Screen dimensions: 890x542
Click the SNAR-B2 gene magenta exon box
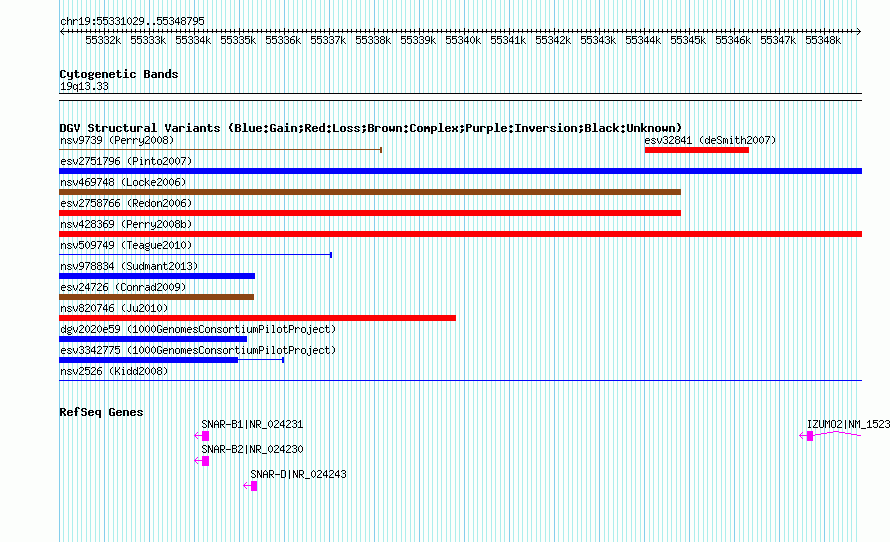coord(205,461)
